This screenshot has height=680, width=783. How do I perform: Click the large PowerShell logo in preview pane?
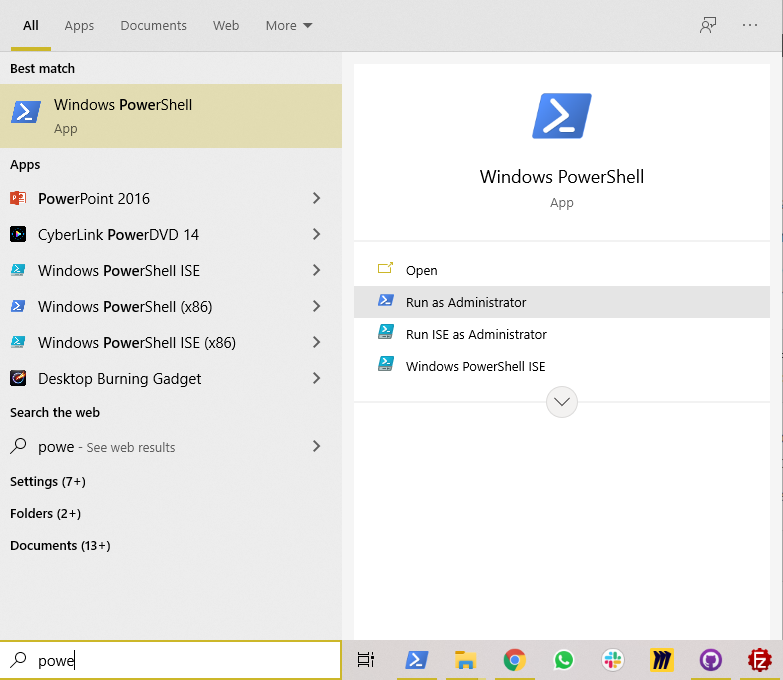pos(562,116)
